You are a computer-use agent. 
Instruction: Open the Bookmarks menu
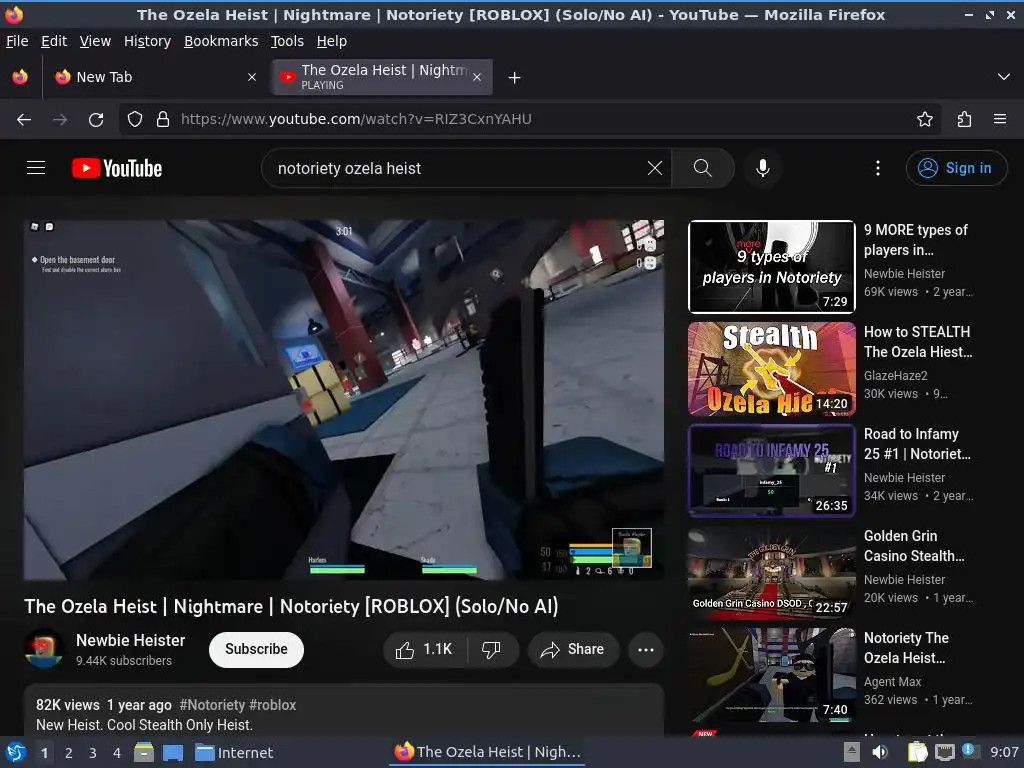[x=221, y=41]
